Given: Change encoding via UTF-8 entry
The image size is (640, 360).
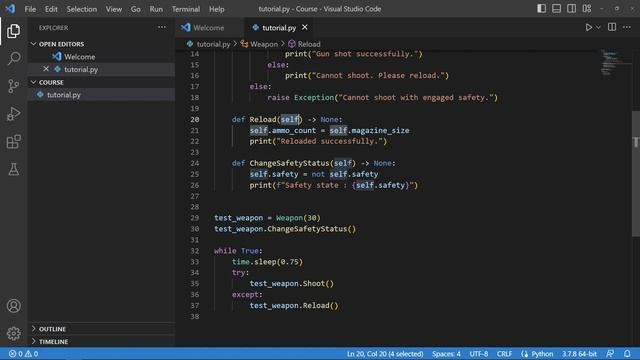Looking at the screenshot, I should pyautogui.click(x=478, y=354).
